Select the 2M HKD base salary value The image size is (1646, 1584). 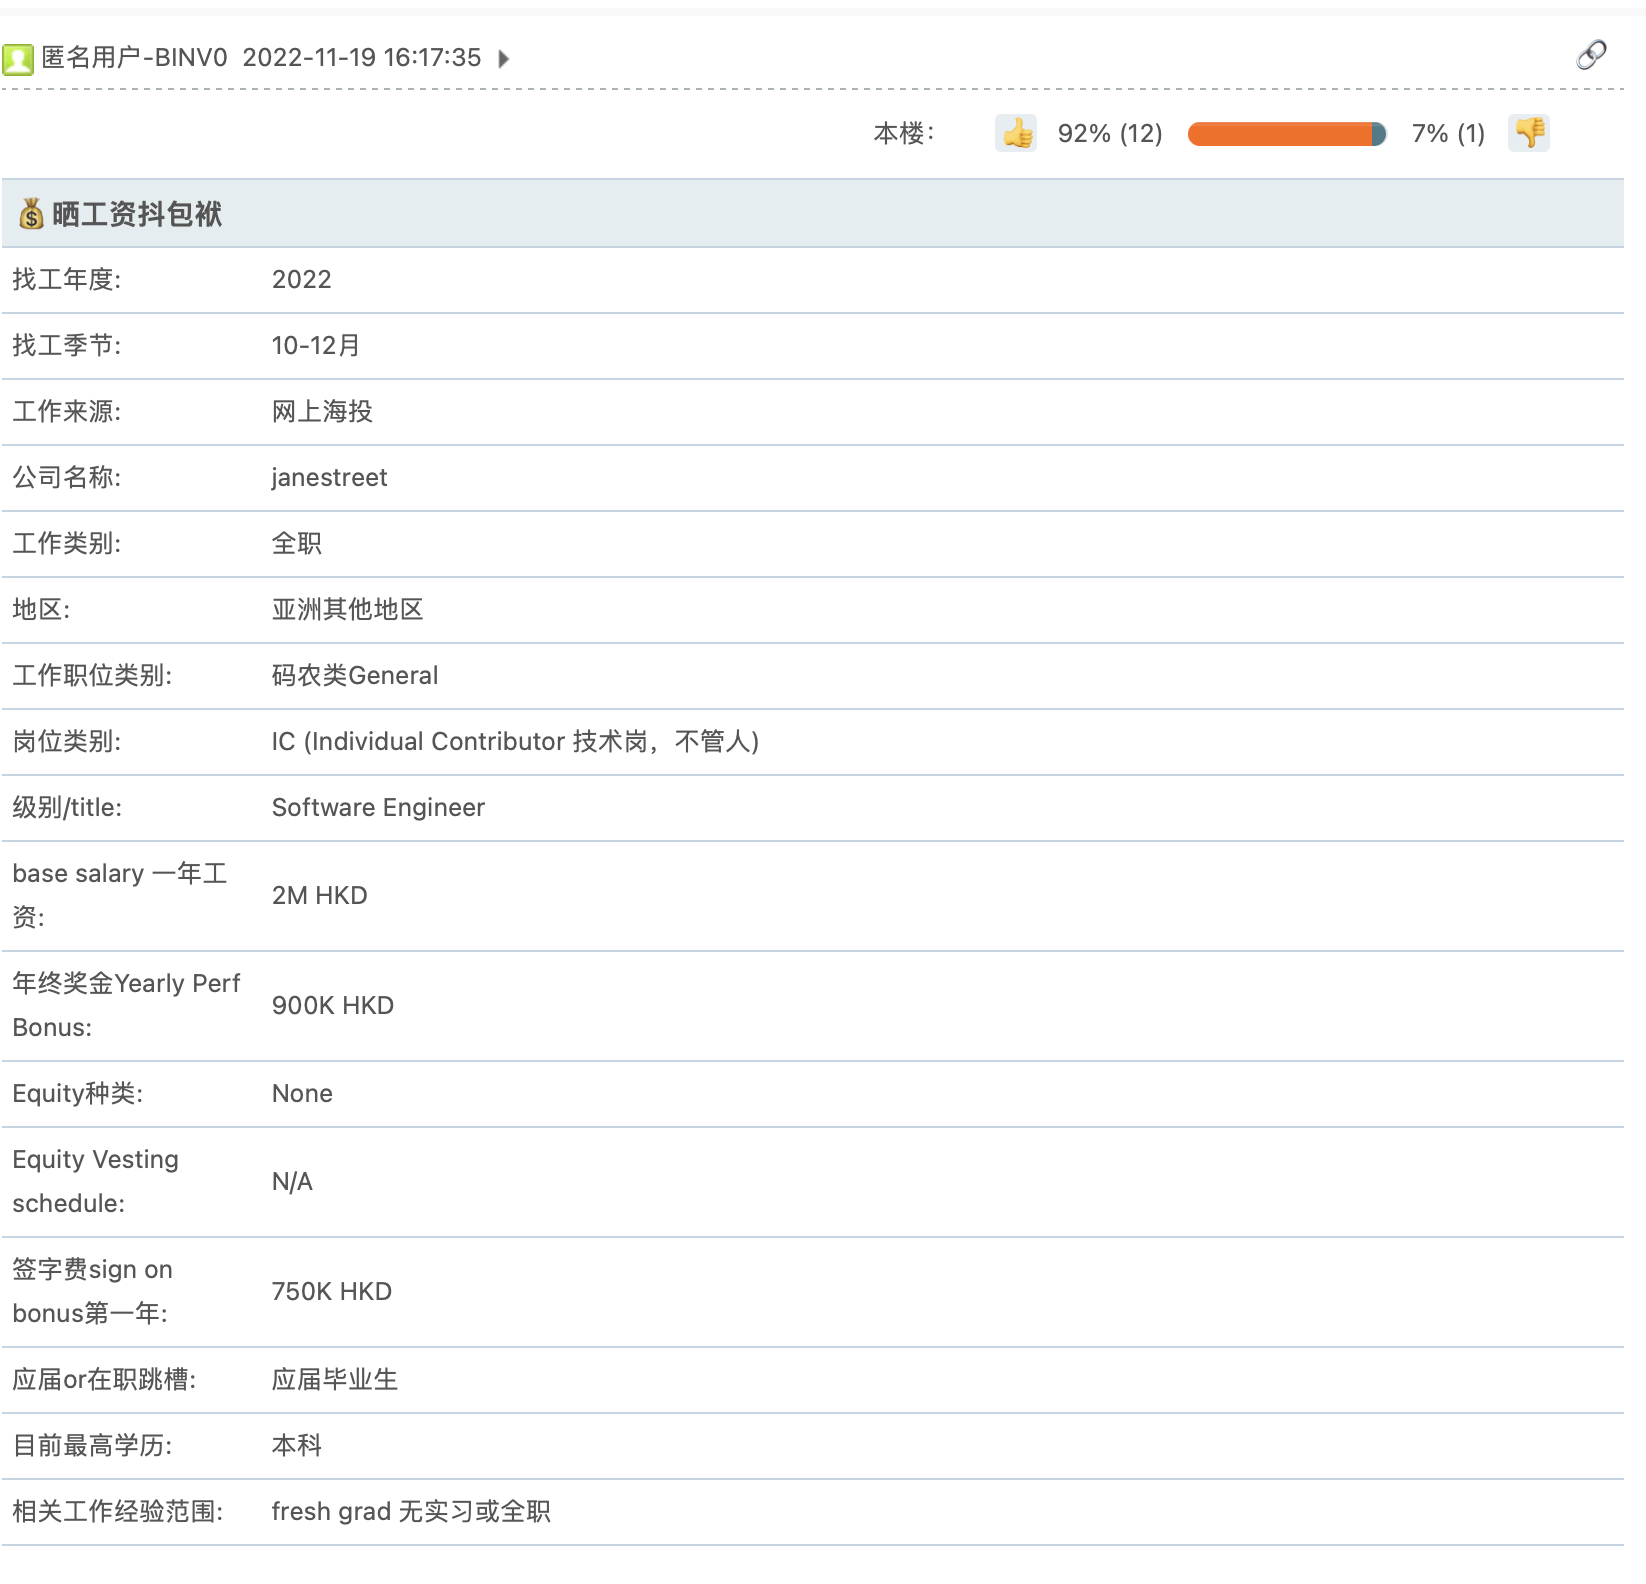tap(320, 895)
